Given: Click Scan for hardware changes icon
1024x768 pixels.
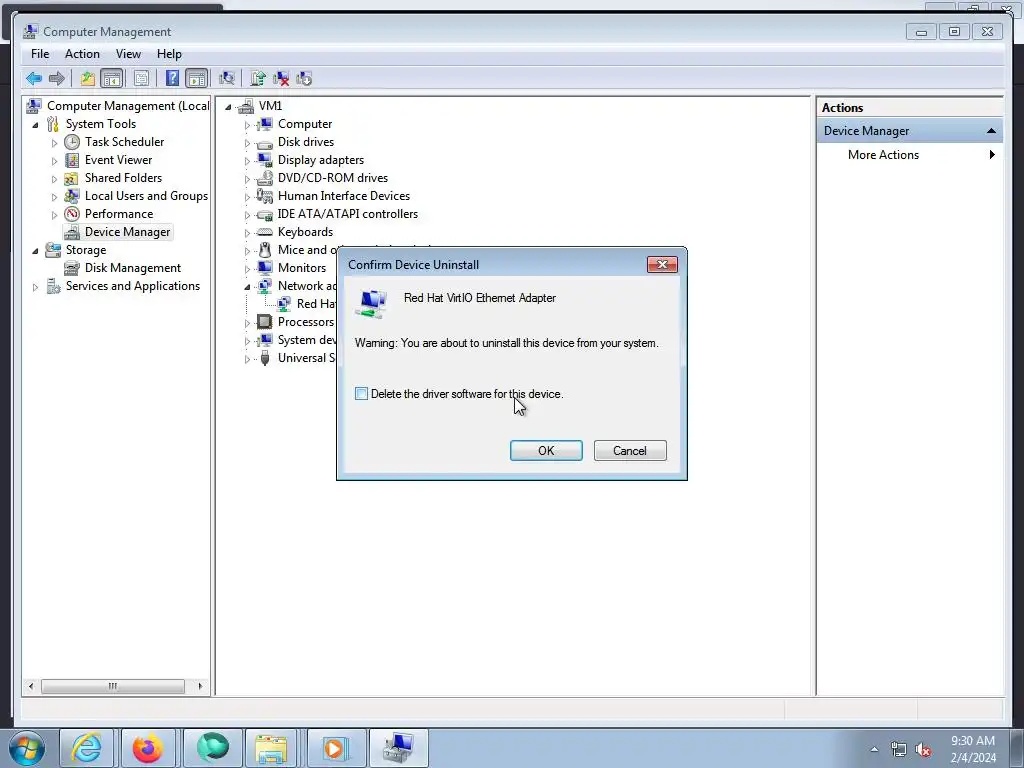Looking at the screenshot, I should [227, 79].
